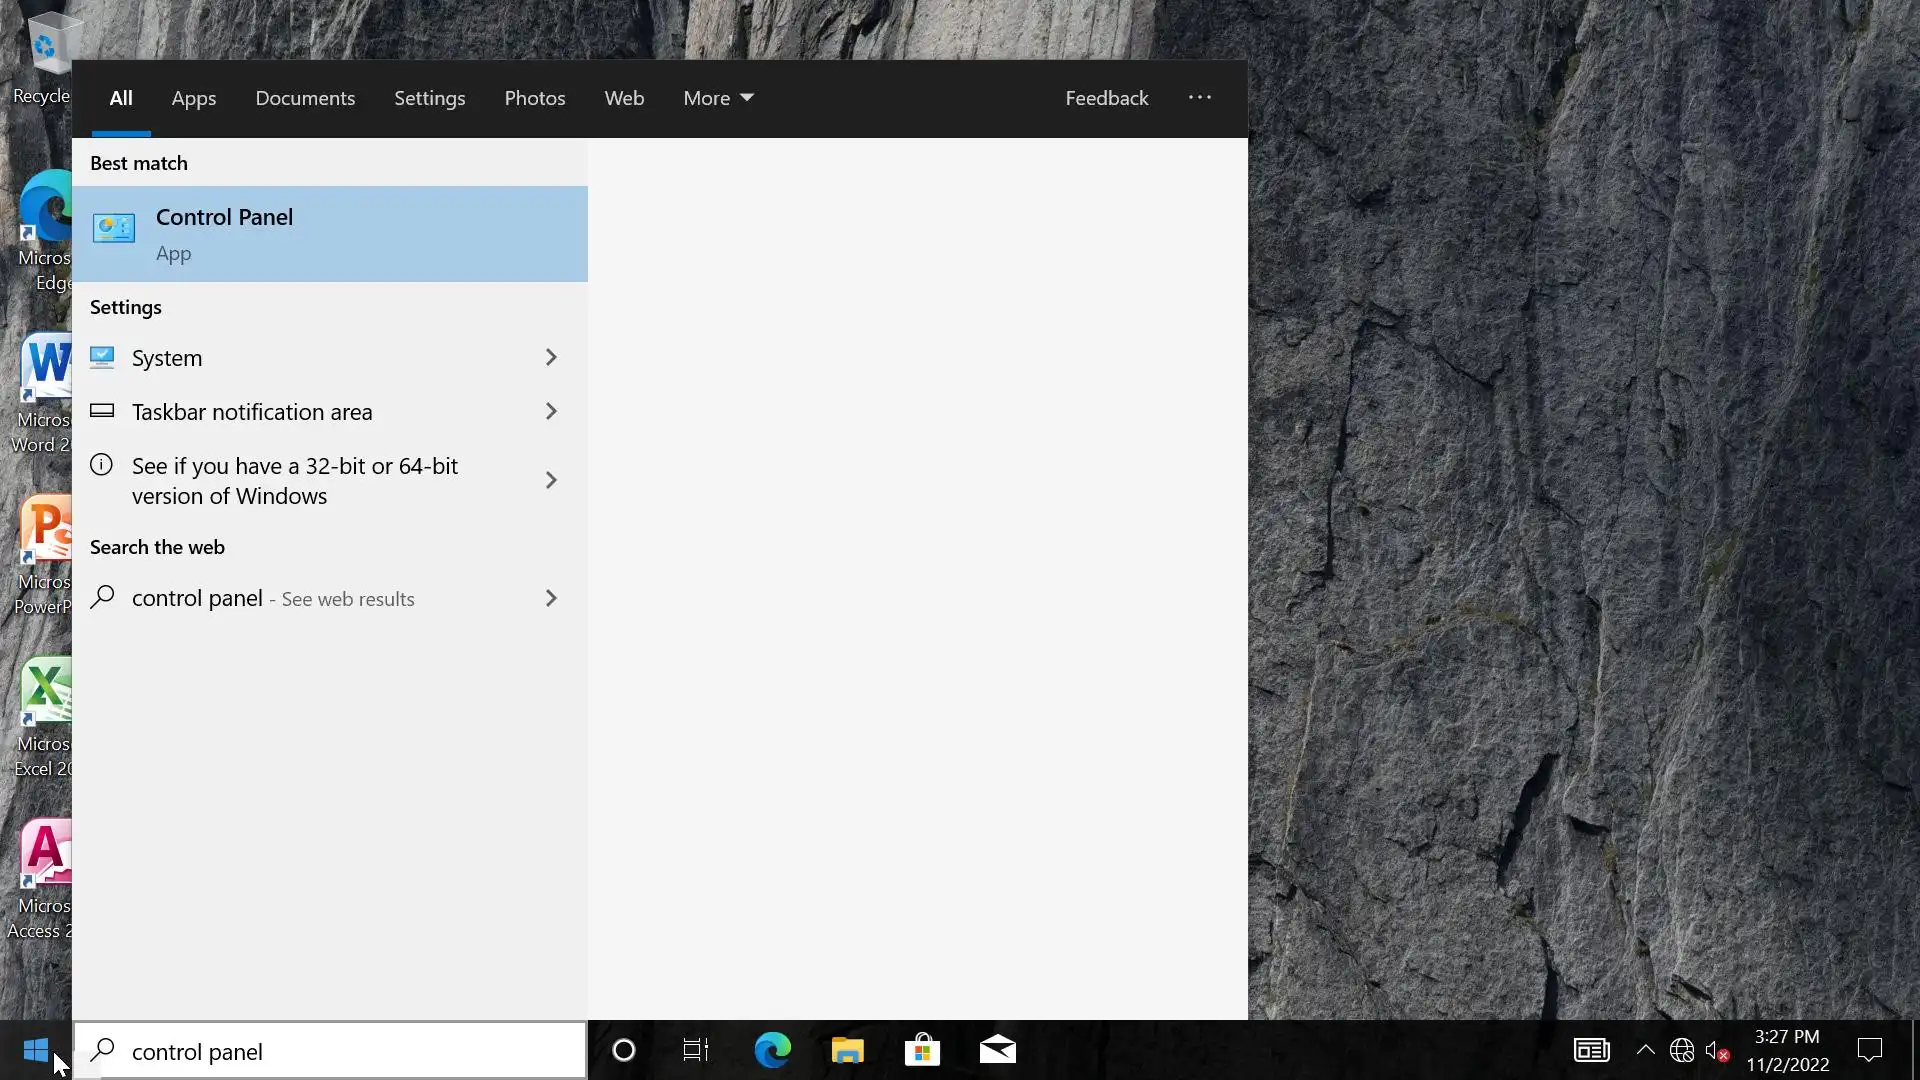The image size is (1920, 1080).
Task: Open Microsoft Store from taskbar
Action: [x=922, y=1050]
